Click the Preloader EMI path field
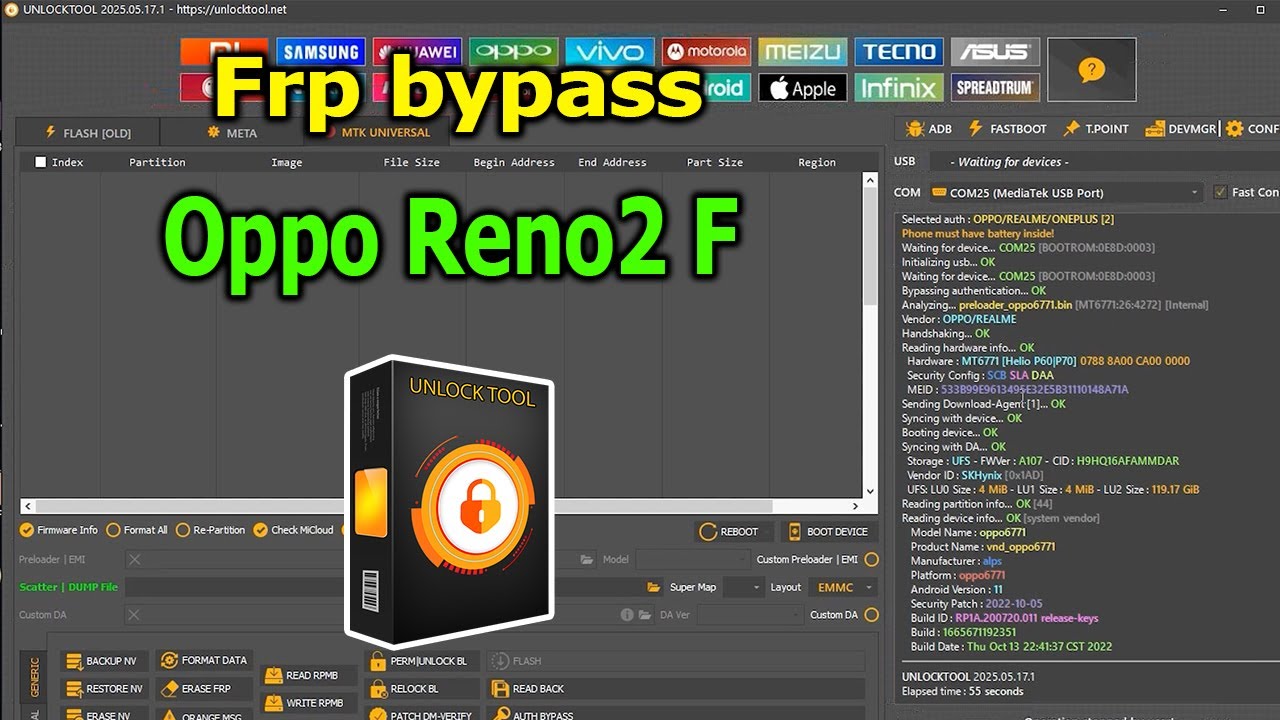The width and height of the screenshot is (1280, 720). coord(360,560)
